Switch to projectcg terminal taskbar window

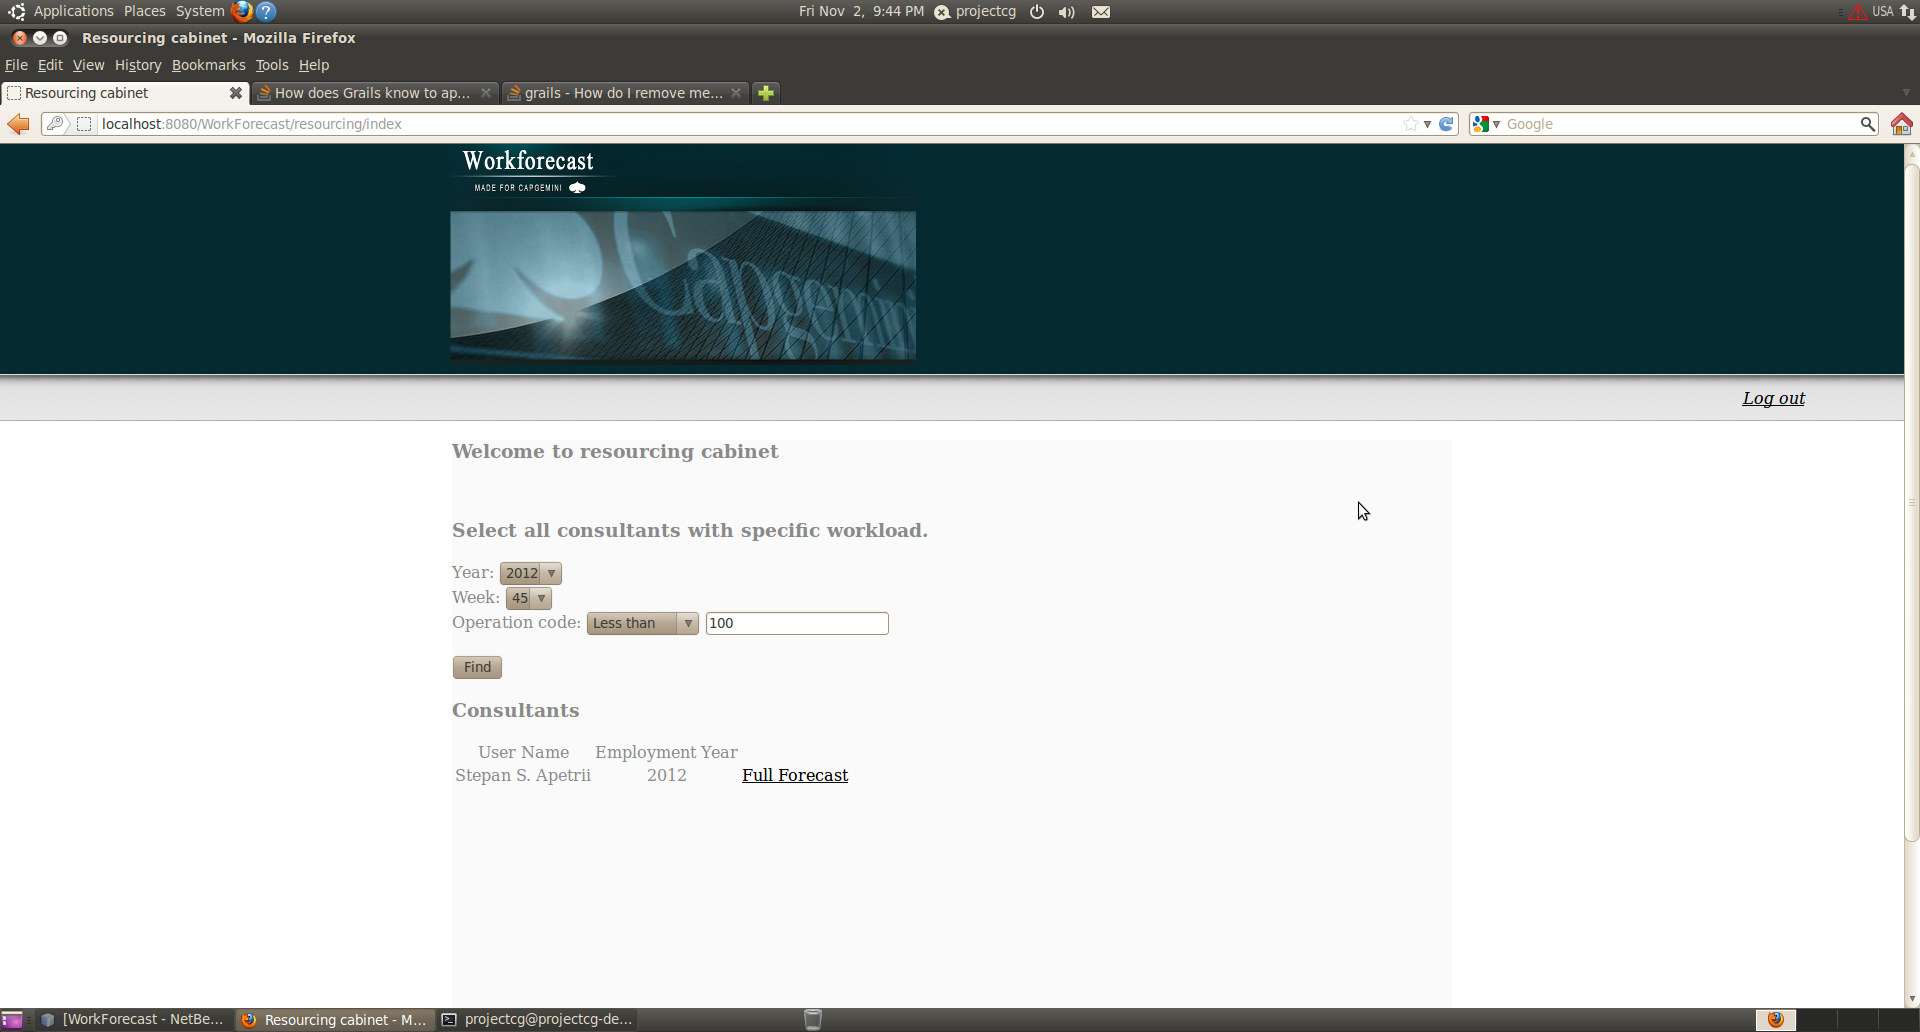pos(538,1020)
